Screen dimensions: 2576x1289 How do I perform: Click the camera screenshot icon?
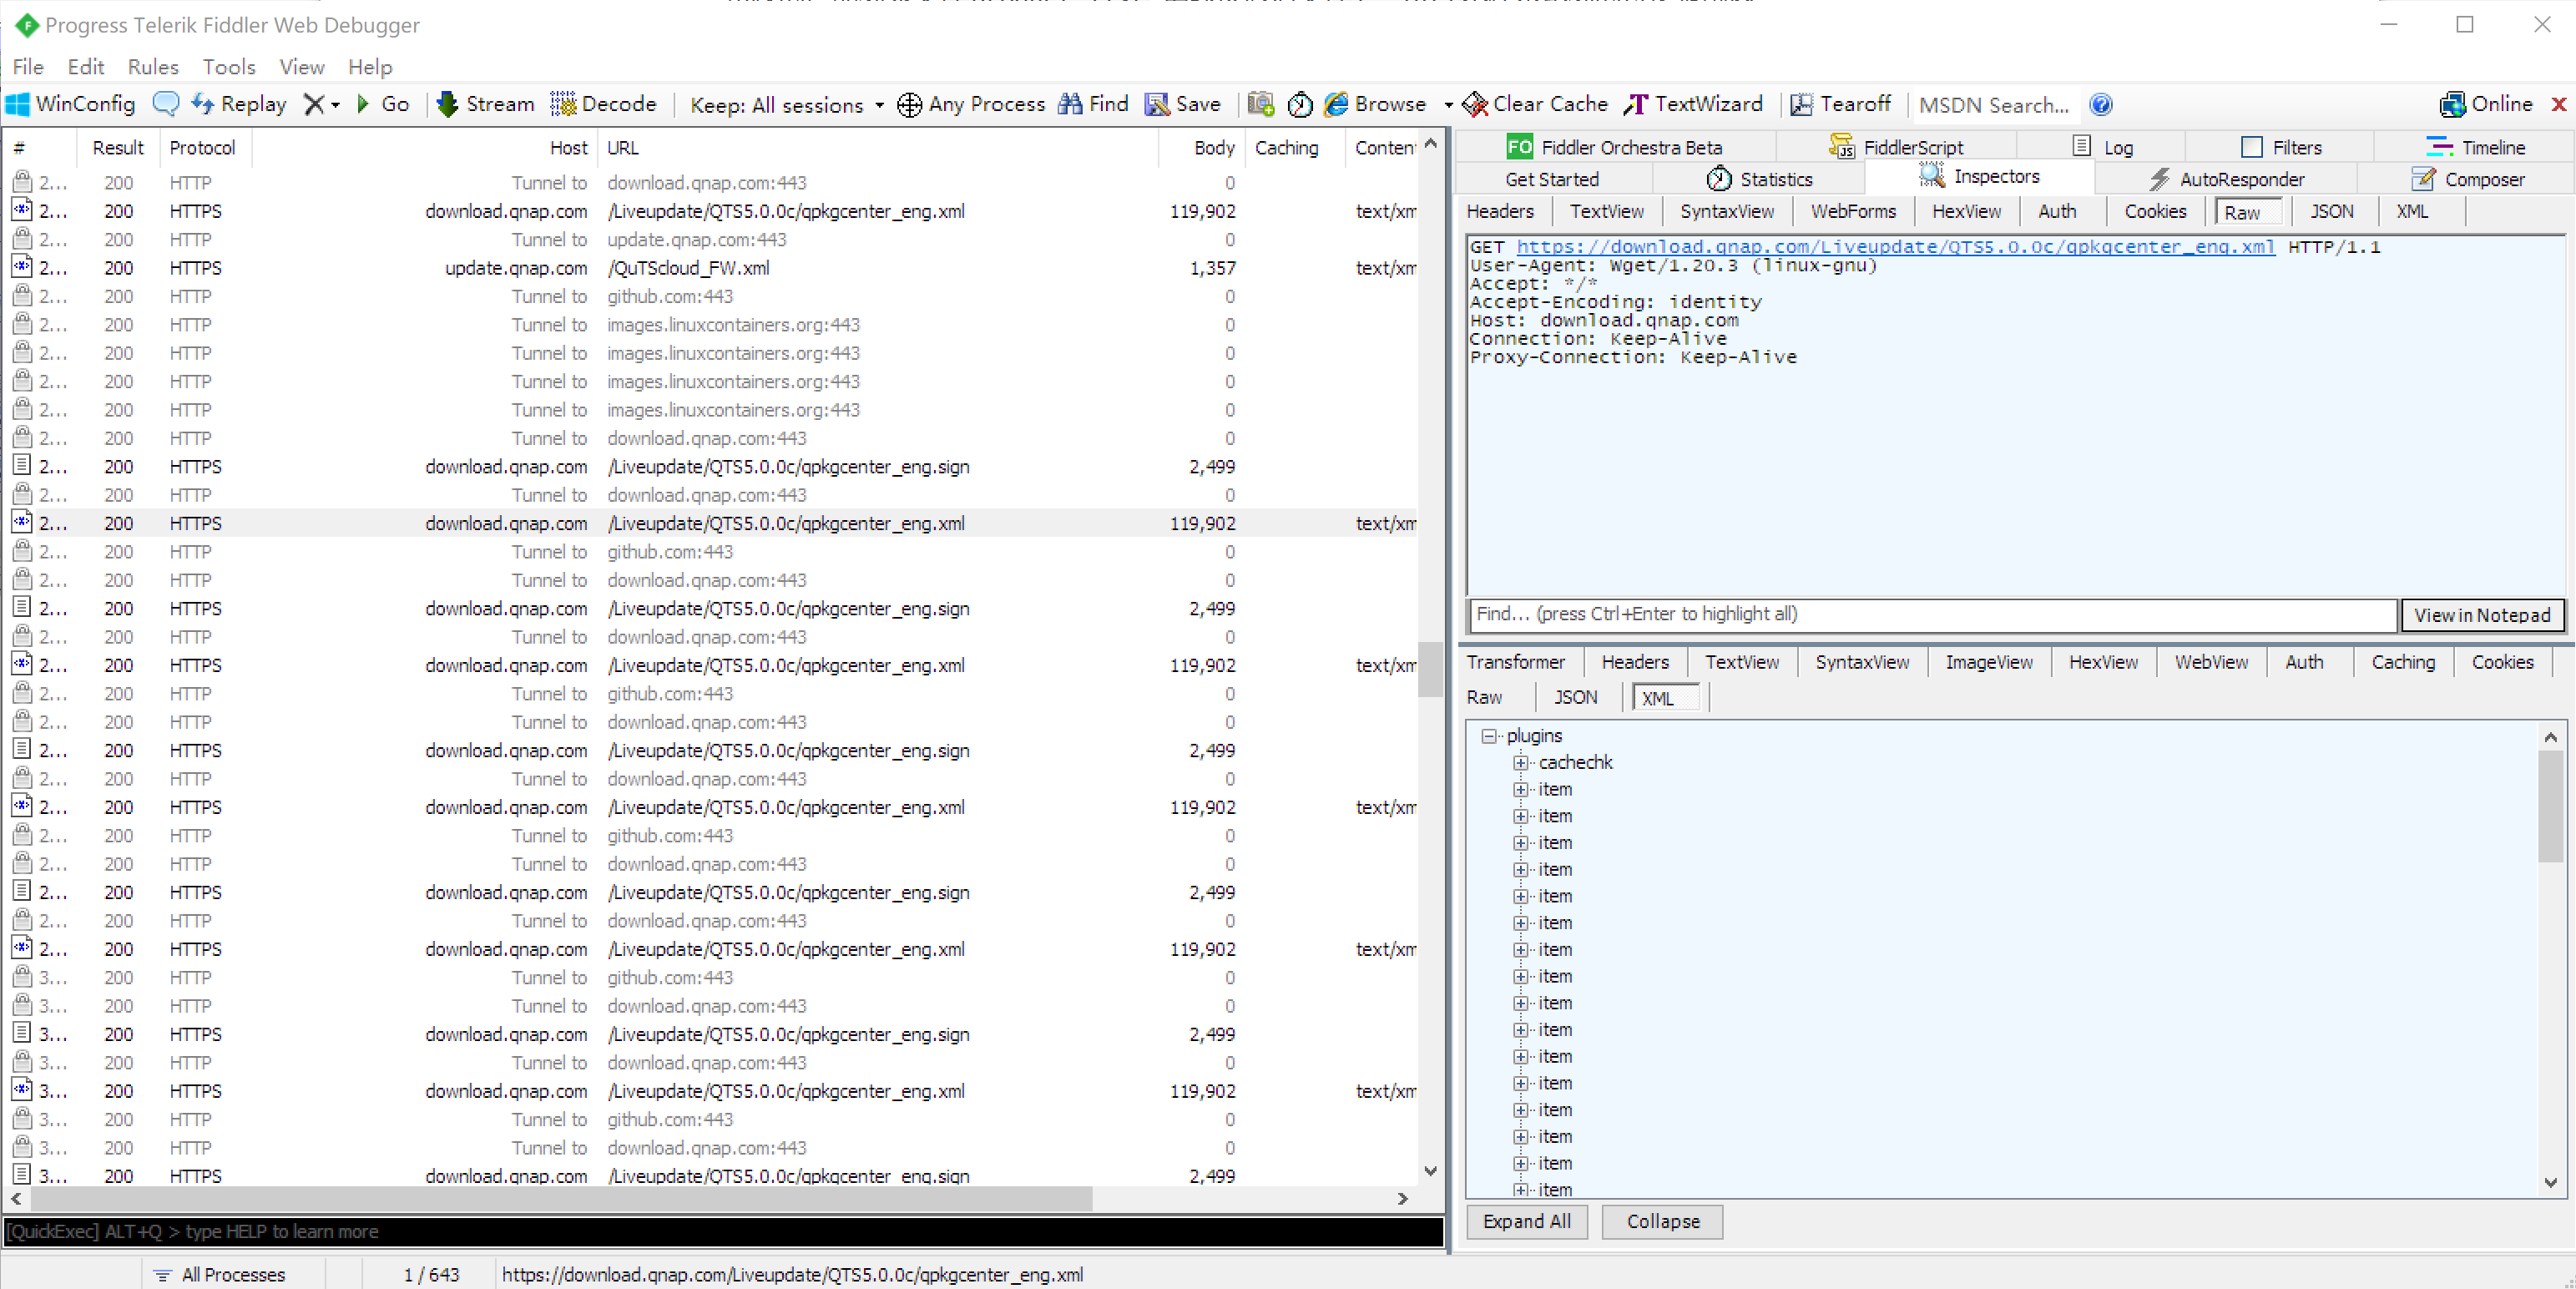1261,104
